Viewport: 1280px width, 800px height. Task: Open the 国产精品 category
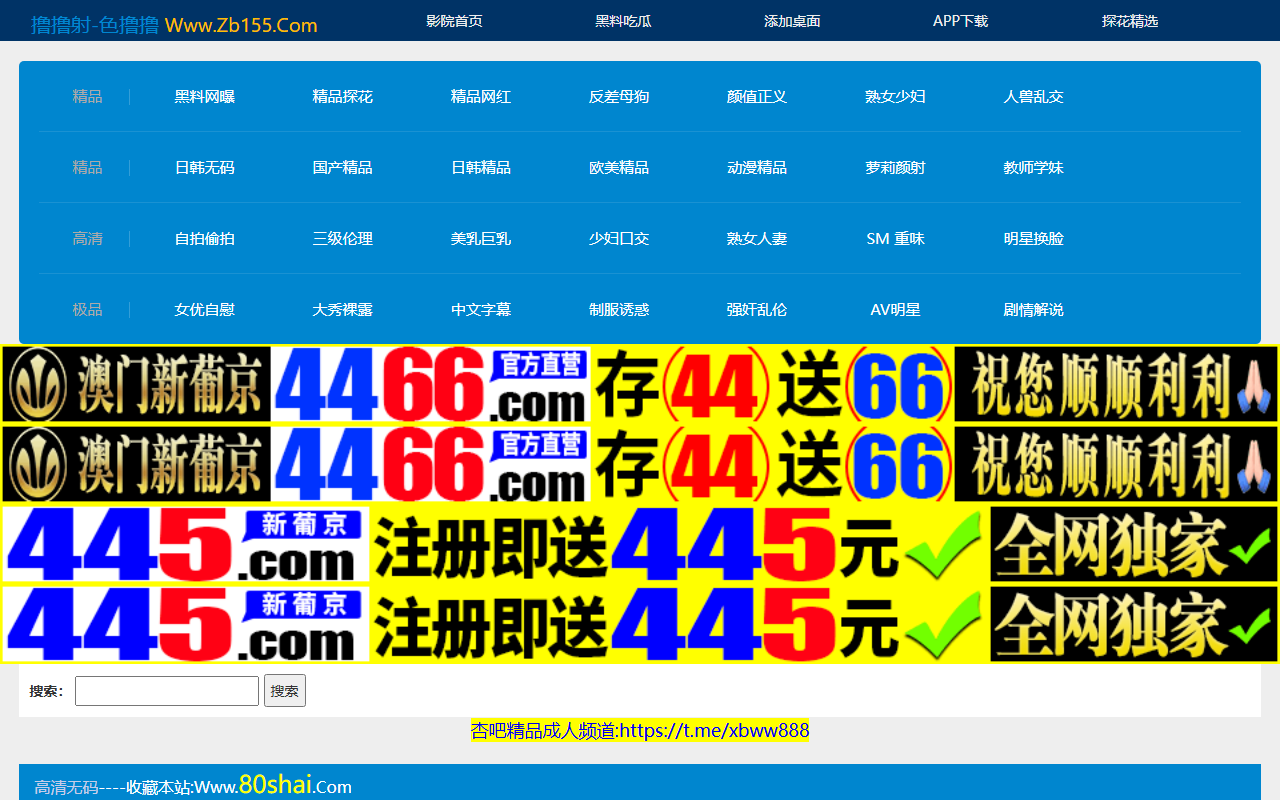pos(343,168)
